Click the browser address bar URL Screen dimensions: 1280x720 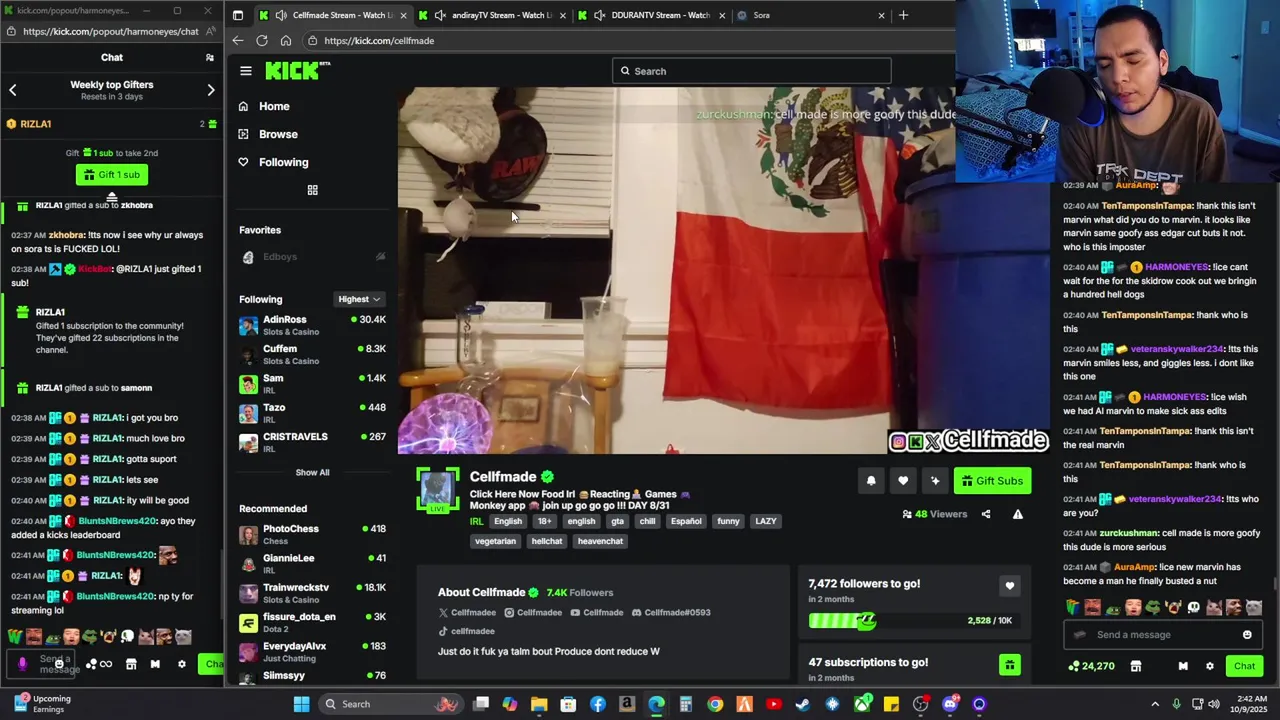[379, 41]
